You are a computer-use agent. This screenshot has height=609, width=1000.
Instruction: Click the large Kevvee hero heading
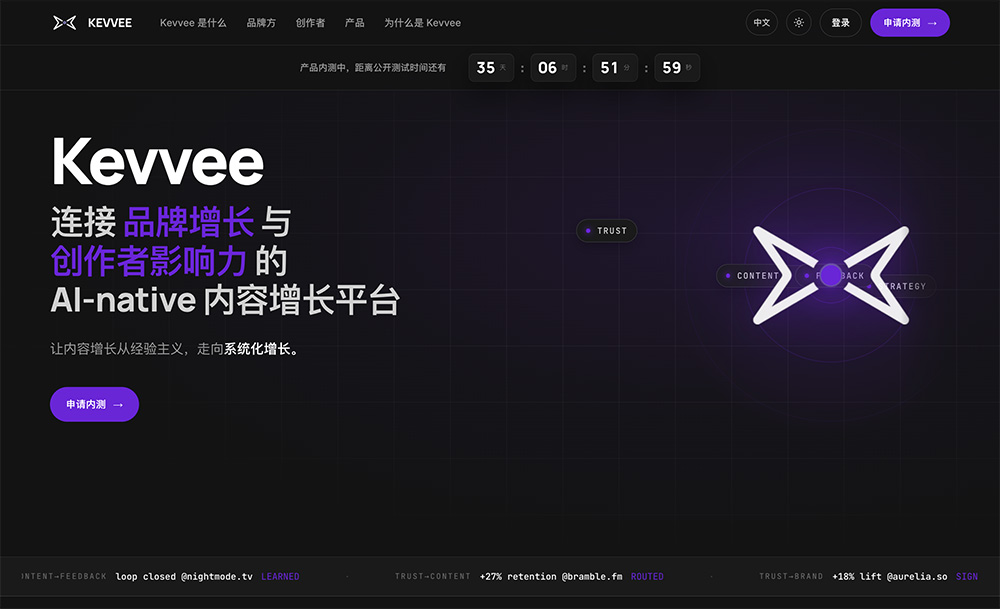[x=158, y=162]
